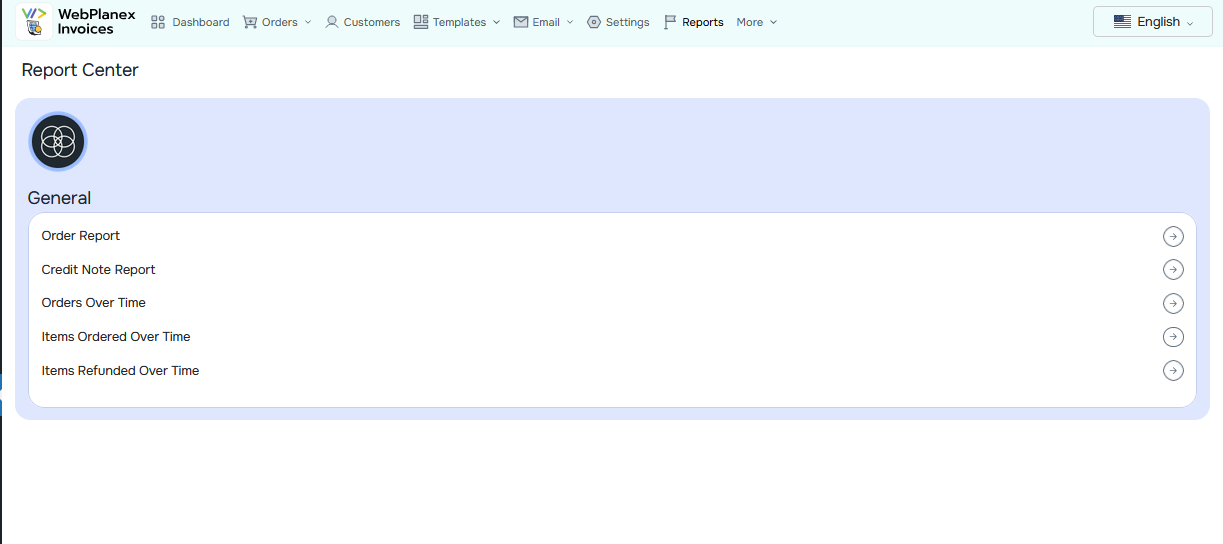Open the Customers page
Screen dimensions: 1223x544
click(x=362, y=22)
